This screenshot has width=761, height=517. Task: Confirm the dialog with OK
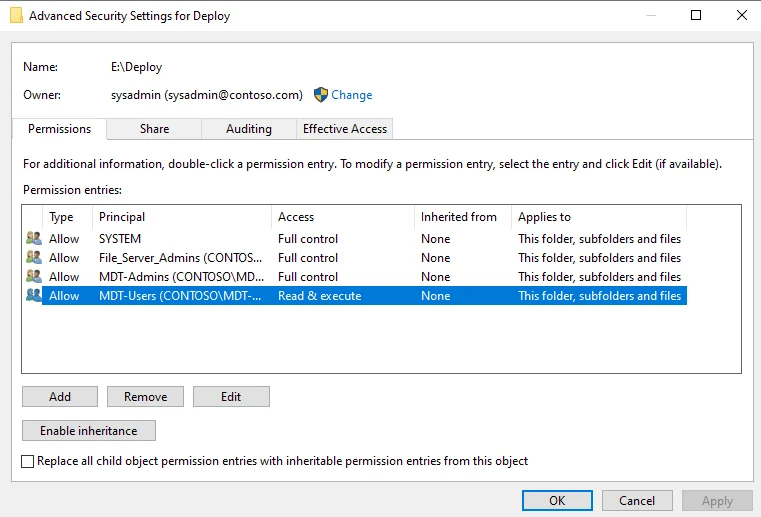(x=557, y=500)
